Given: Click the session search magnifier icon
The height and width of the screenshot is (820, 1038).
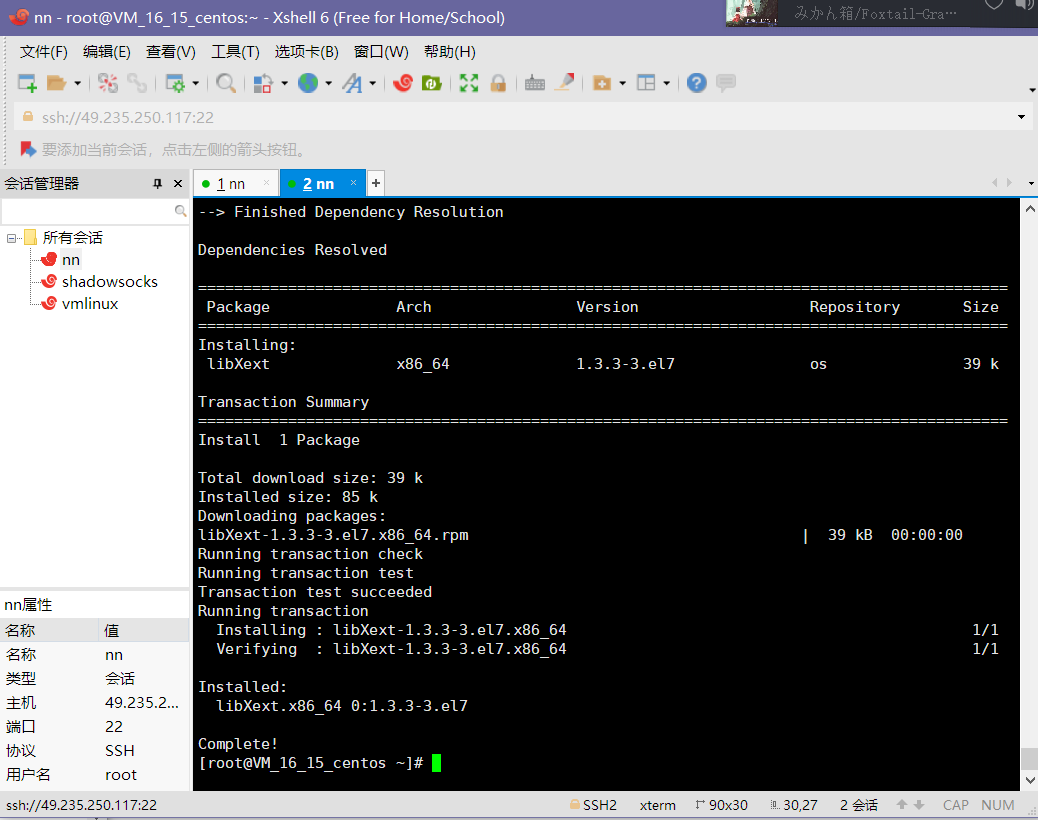Looking at the screenshot, I should [x=180, y=210].
